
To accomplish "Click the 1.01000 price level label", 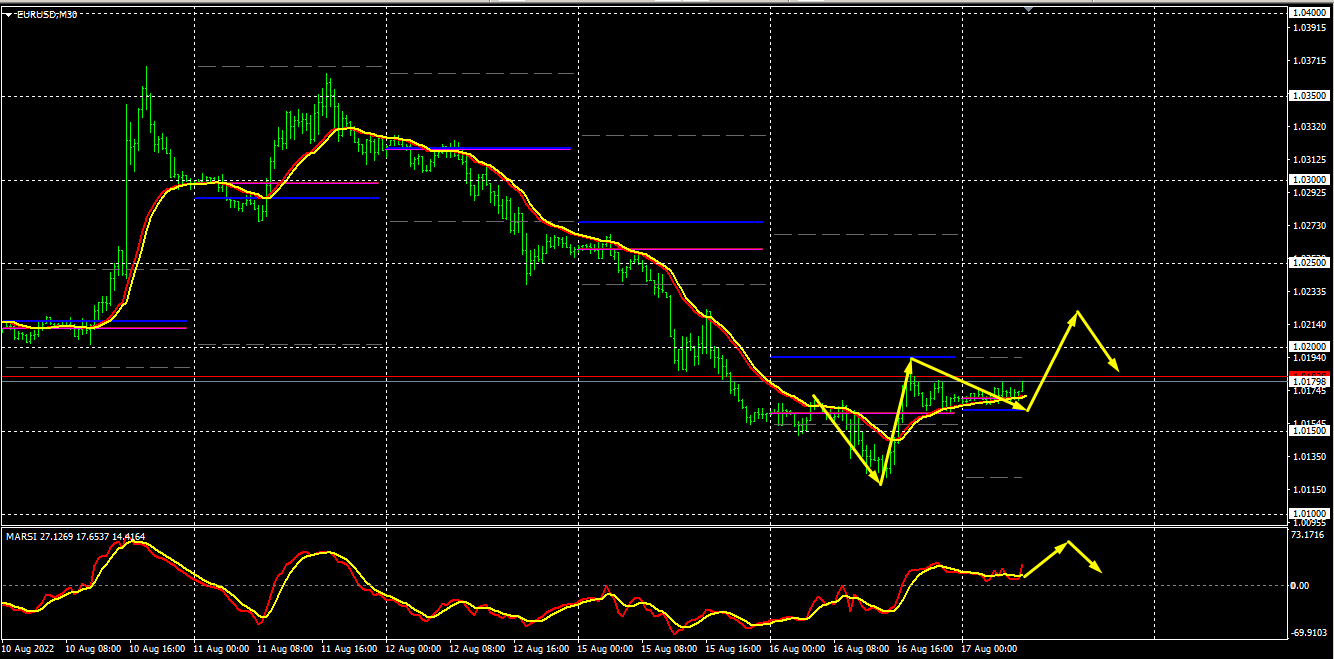I will (x=1309, y=513).
